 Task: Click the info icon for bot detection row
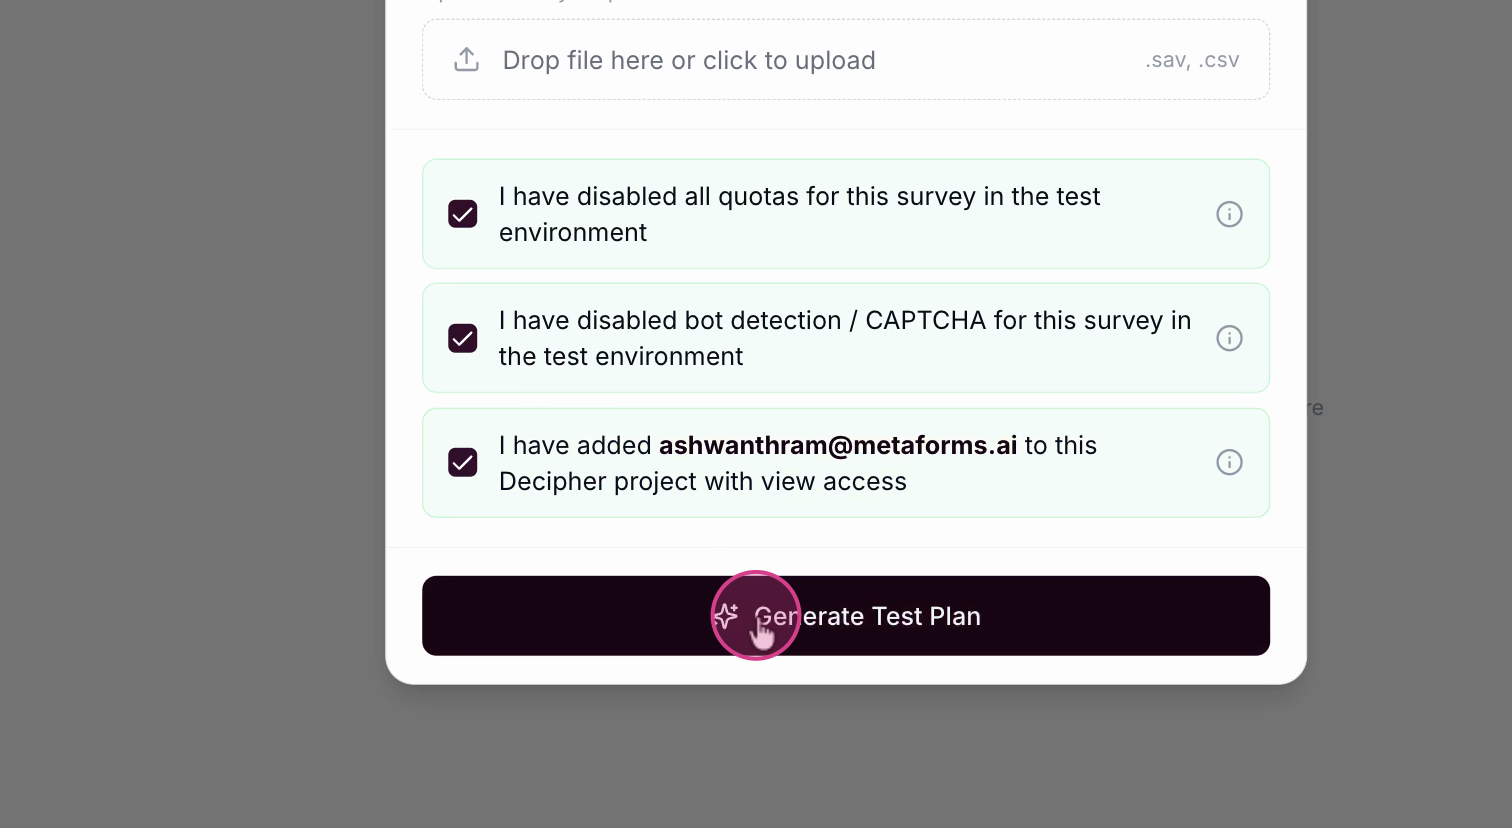point(1229,338)
